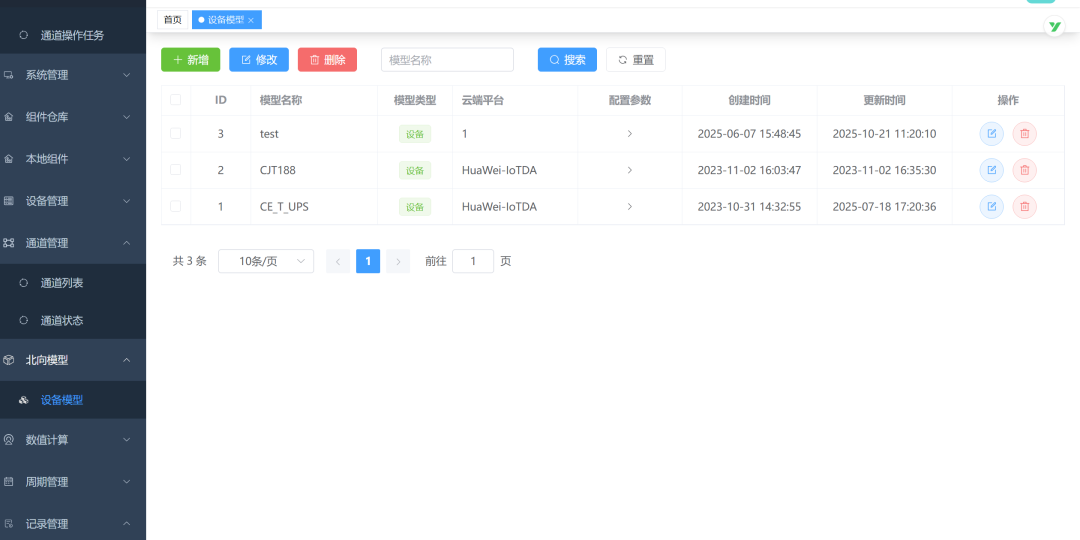
Task: Expand the 系统管理 sidebar menu
Action: point(73,75)
